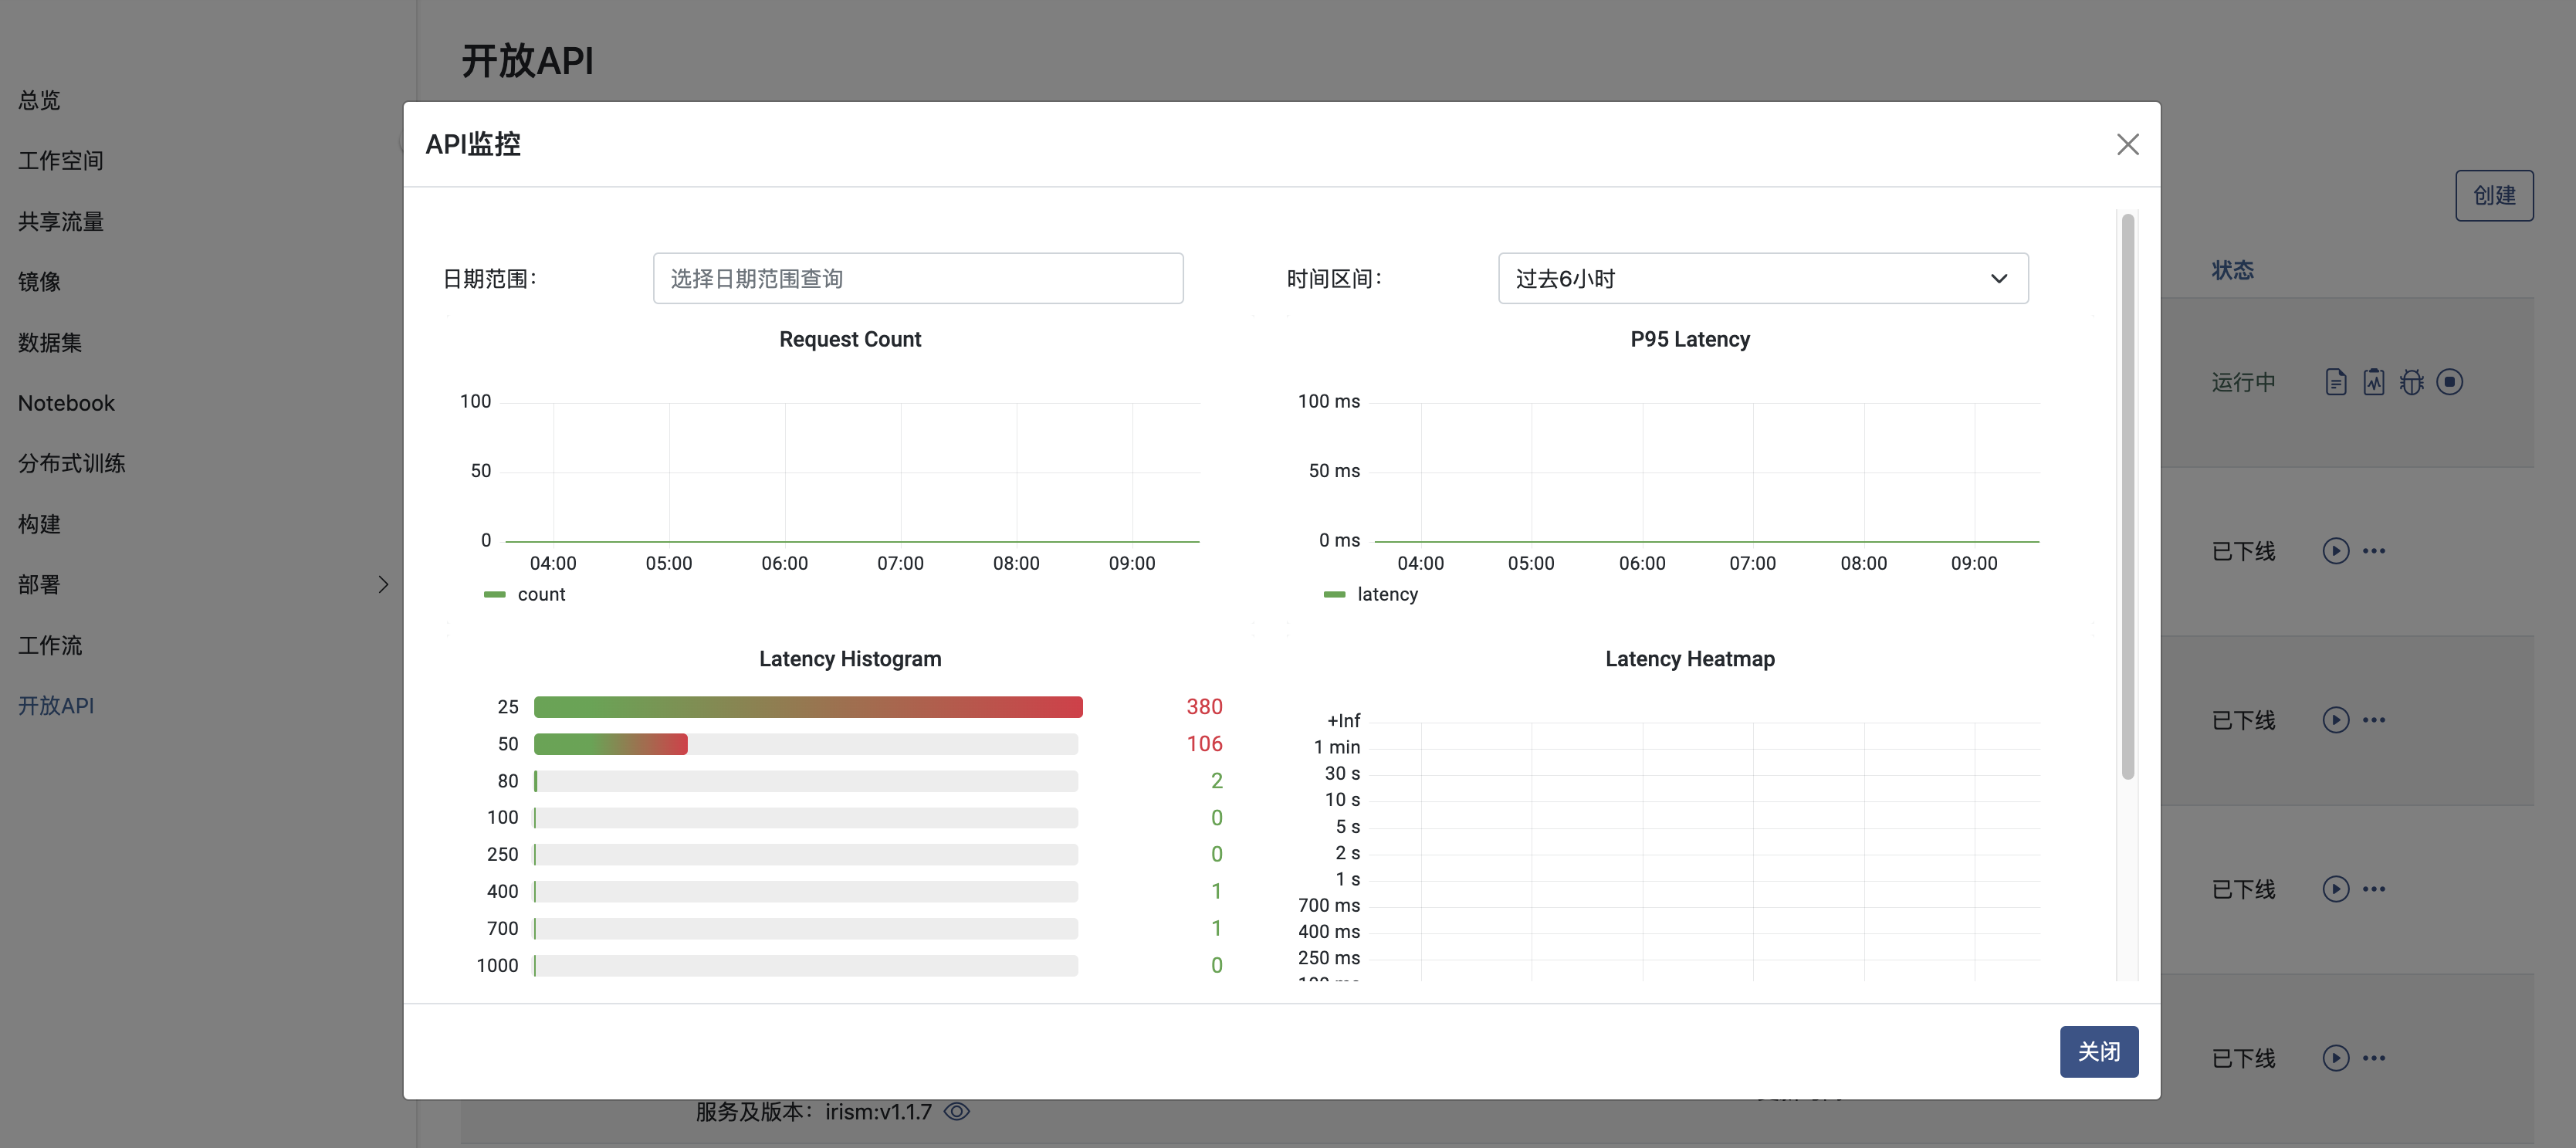Expand the 部署 sidebar menu chevron
Viewport: 2576px width, 1148px height.
(x=383, y=584)
